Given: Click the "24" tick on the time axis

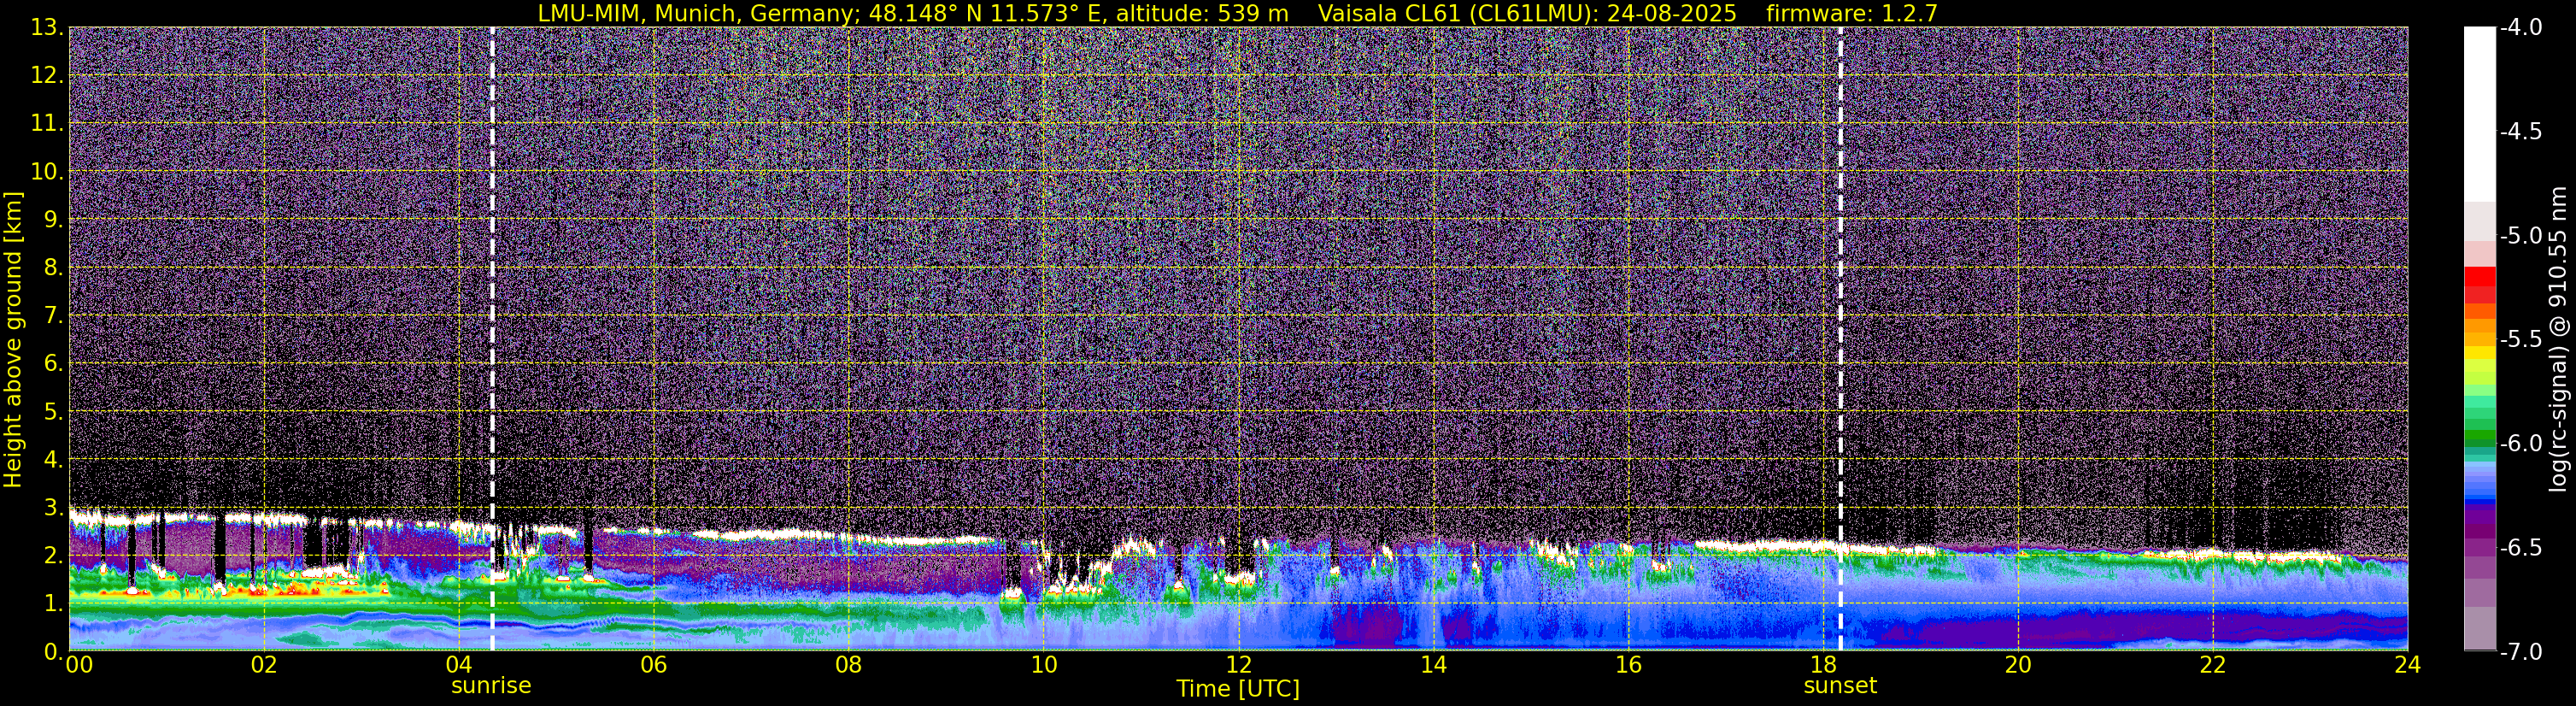Looking at the screenshot, I should (2407, 665).
